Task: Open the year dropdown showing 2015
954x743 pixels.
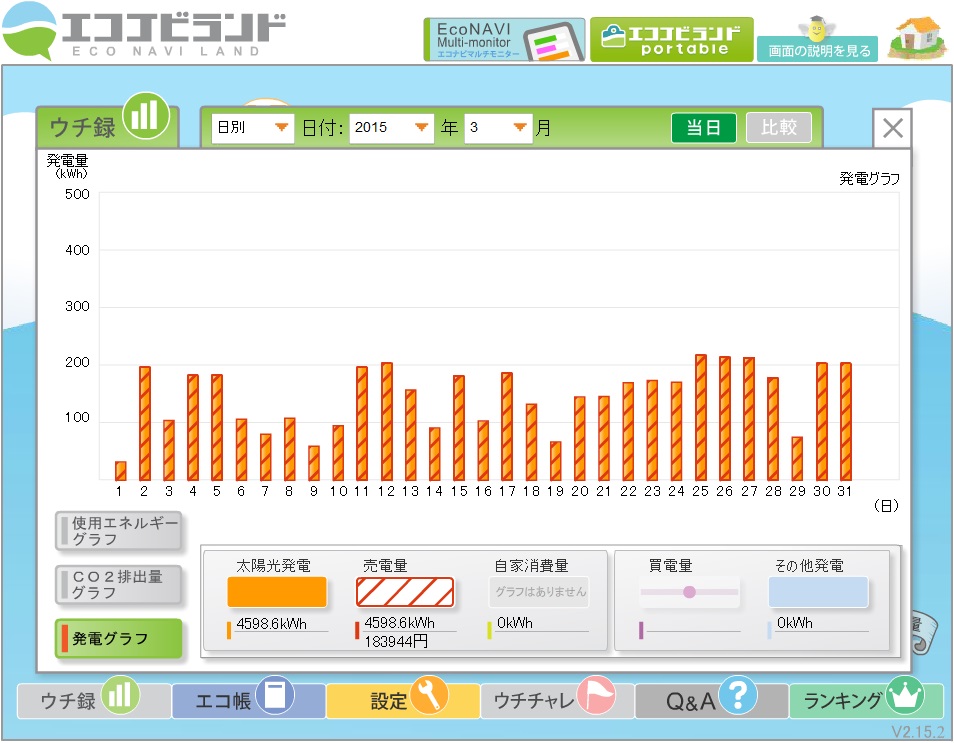Action: point(391,128)
